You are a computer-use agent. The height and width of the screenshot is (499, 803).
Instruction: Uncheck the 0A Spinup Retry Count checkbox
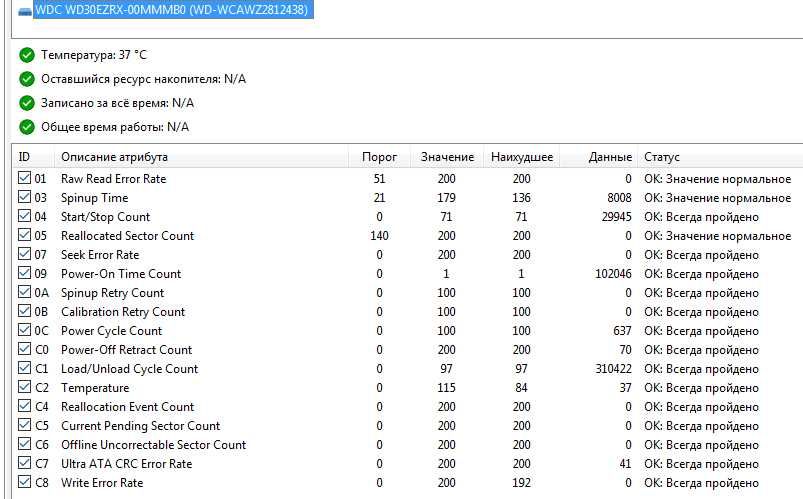pos(24,292)
